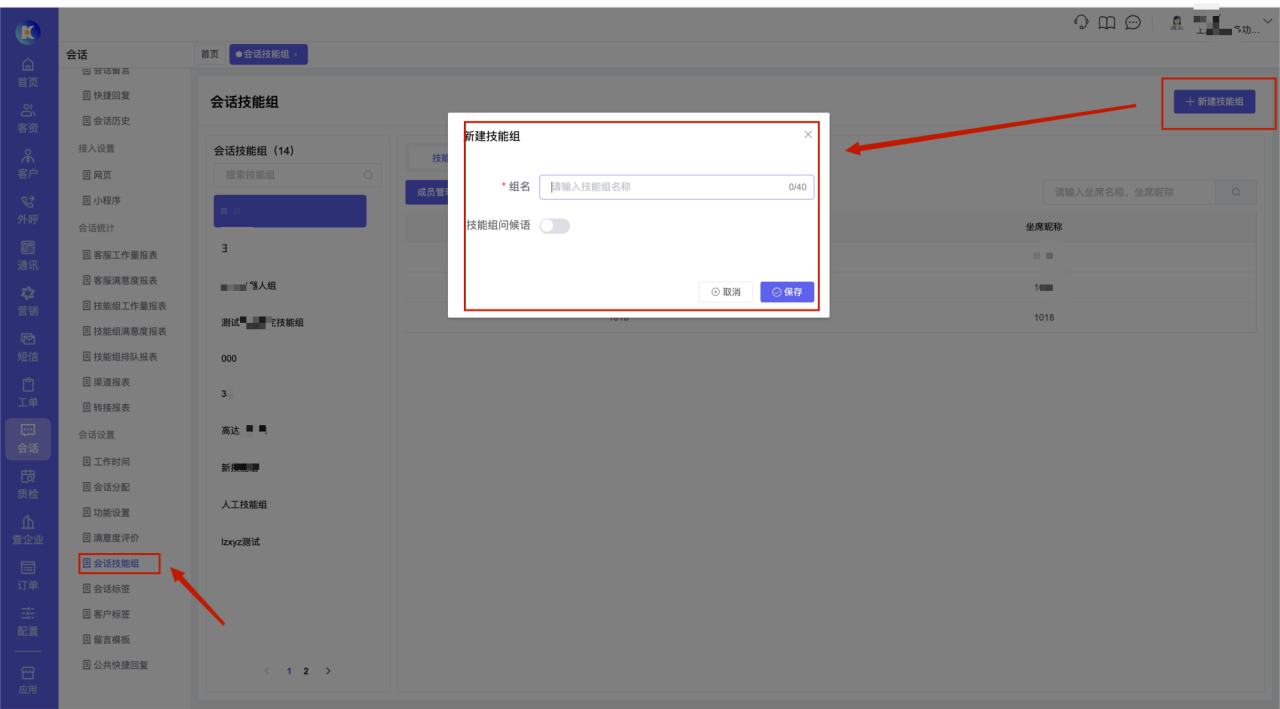The image size is (1280, 709).
Task: Open the 配置 configuration module
Action: 28,622
